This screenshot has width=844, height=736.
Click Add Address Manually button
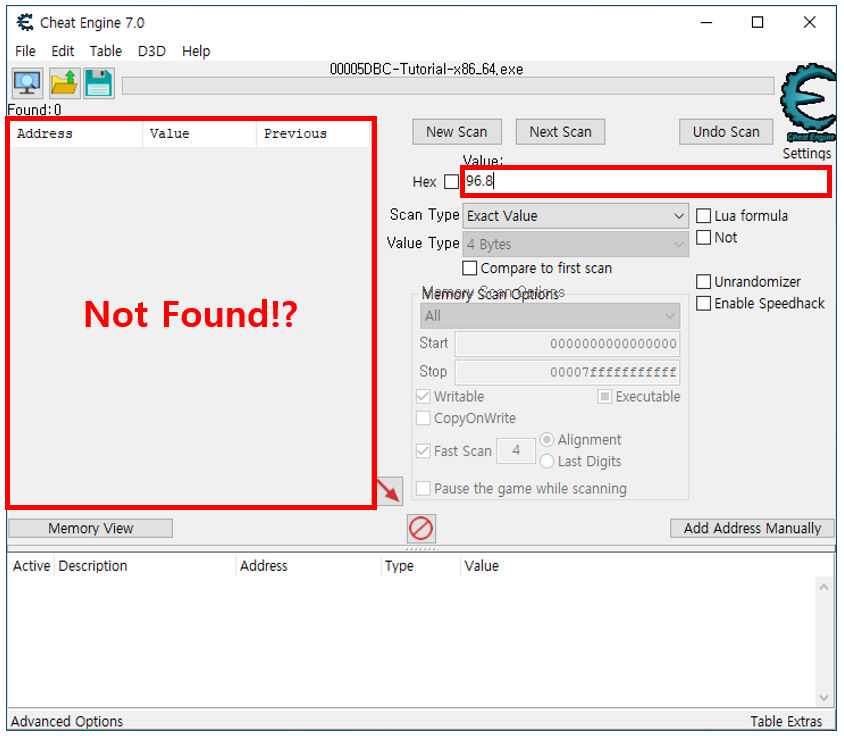point(752,528)
